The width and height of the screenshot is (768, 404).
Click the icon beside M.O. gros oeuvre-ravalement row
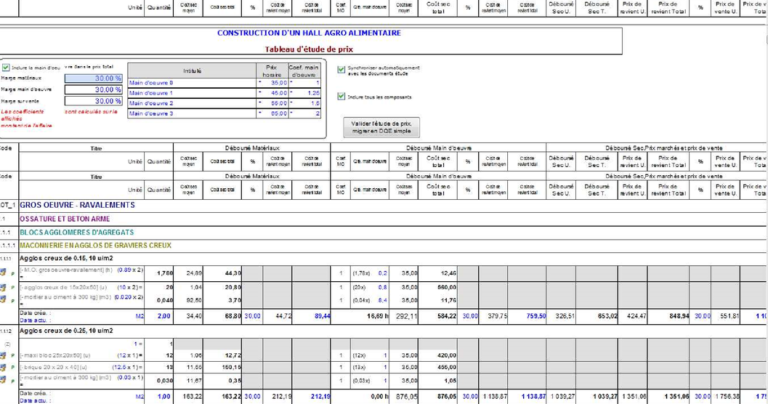3,273
